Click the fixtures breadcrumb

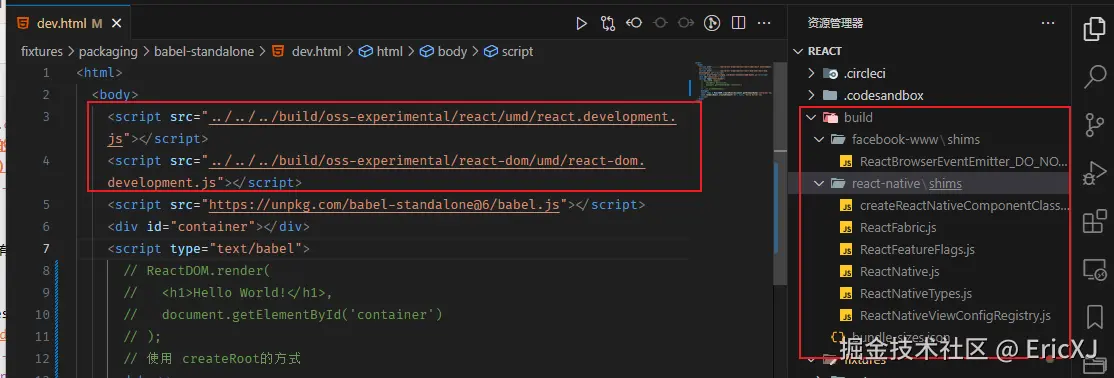42,51
